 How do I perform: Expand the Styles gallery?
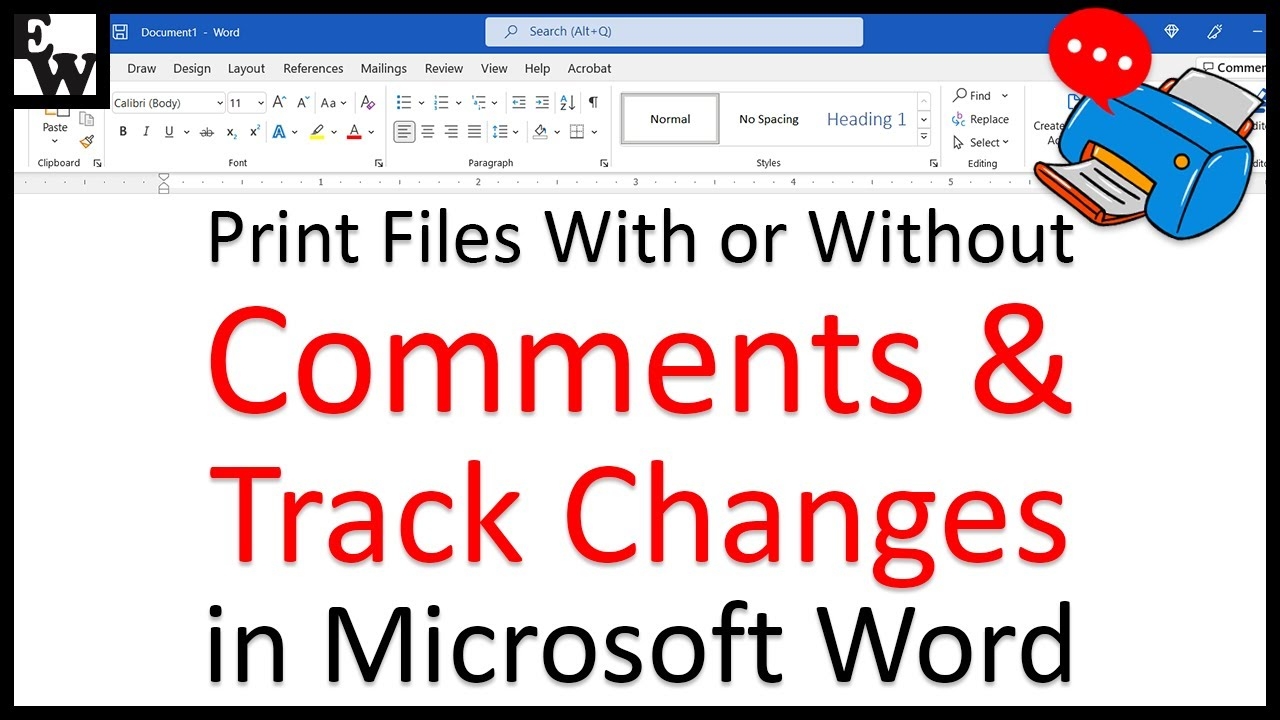[x=924, y=136]
